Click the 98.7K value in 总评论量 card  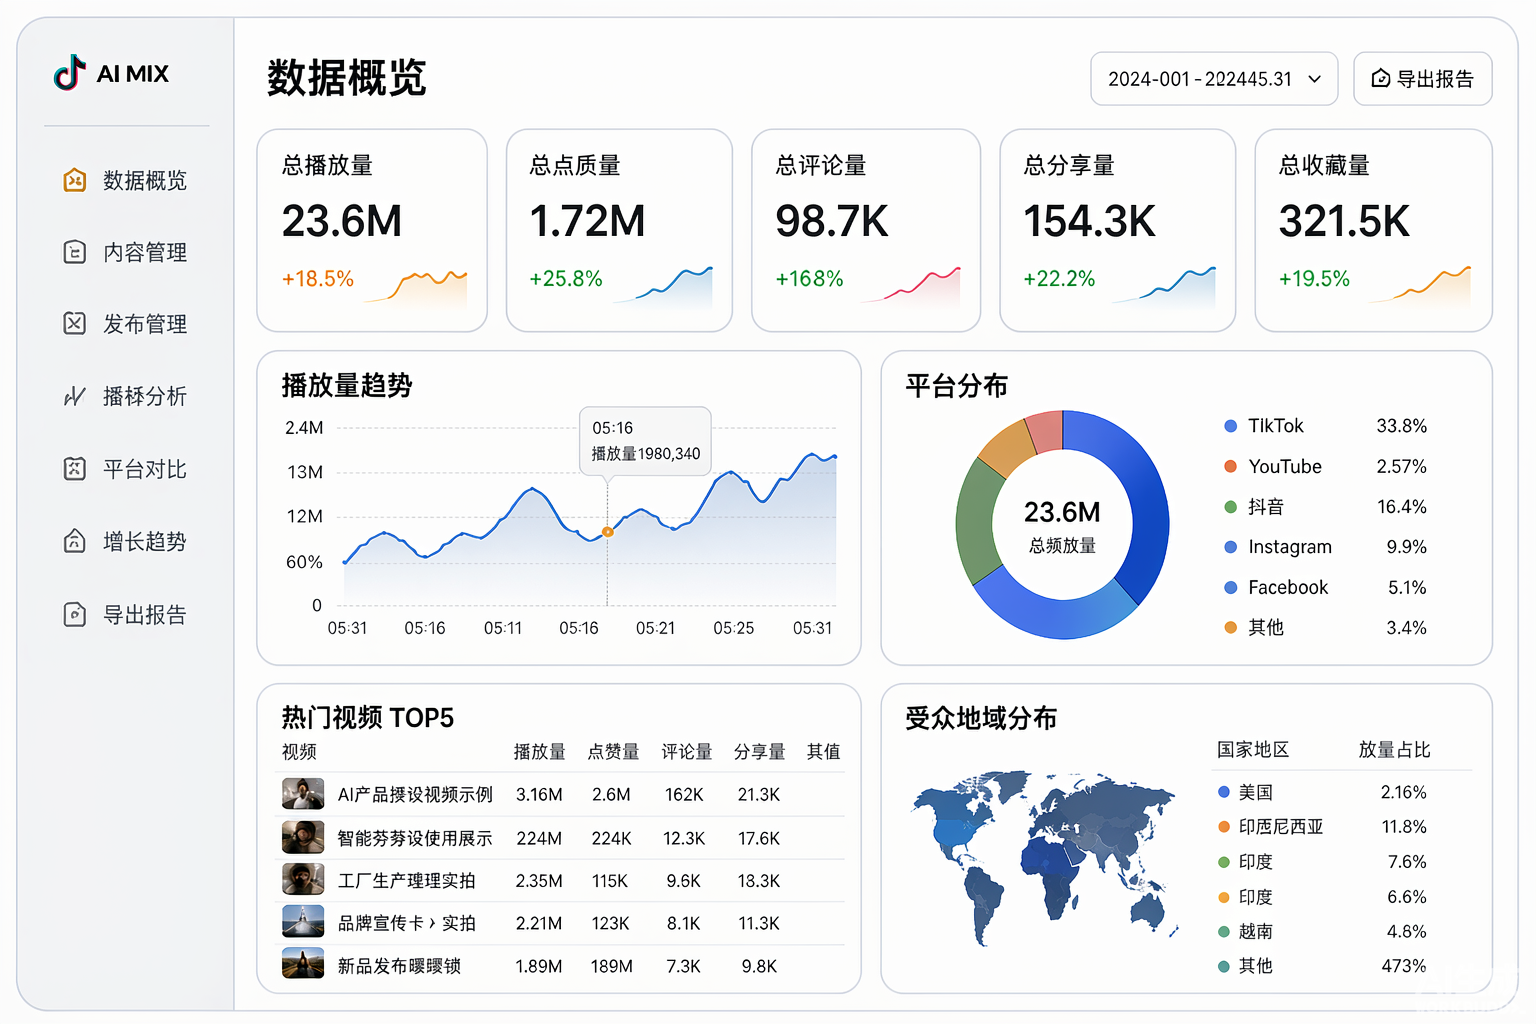coord(832,221)
